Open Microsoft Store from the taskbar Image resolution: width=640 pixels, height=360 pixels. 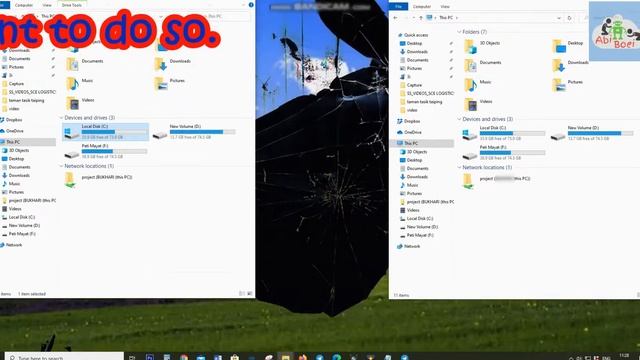[235, 357]
